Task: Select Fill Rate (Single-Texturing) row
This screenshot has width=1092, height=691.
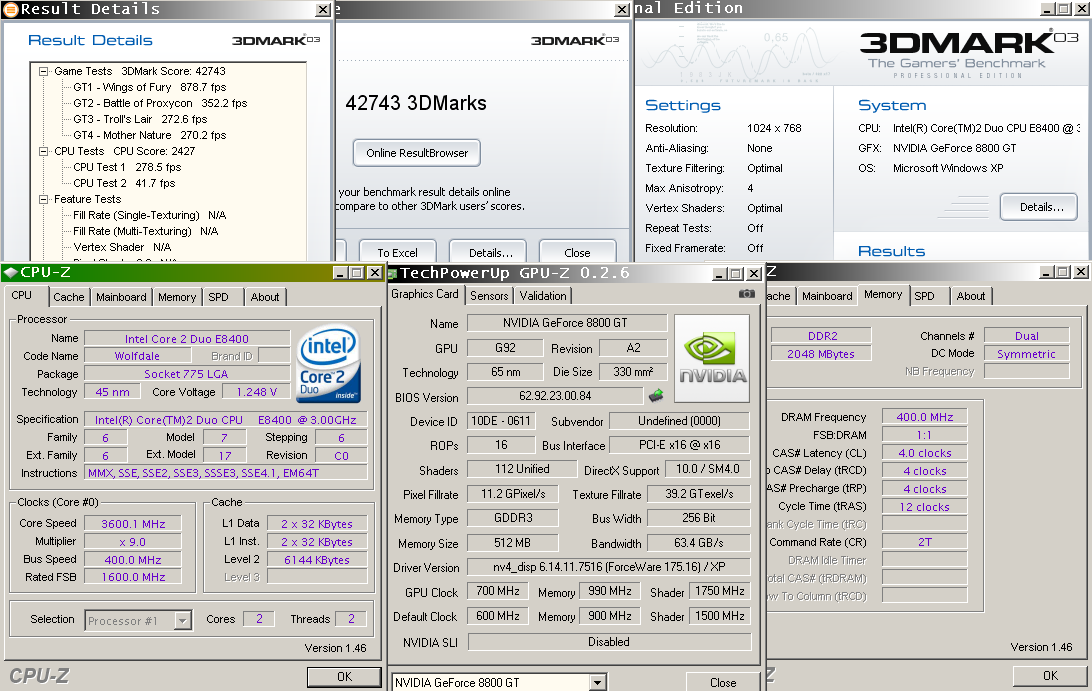Action: point(150,215)
